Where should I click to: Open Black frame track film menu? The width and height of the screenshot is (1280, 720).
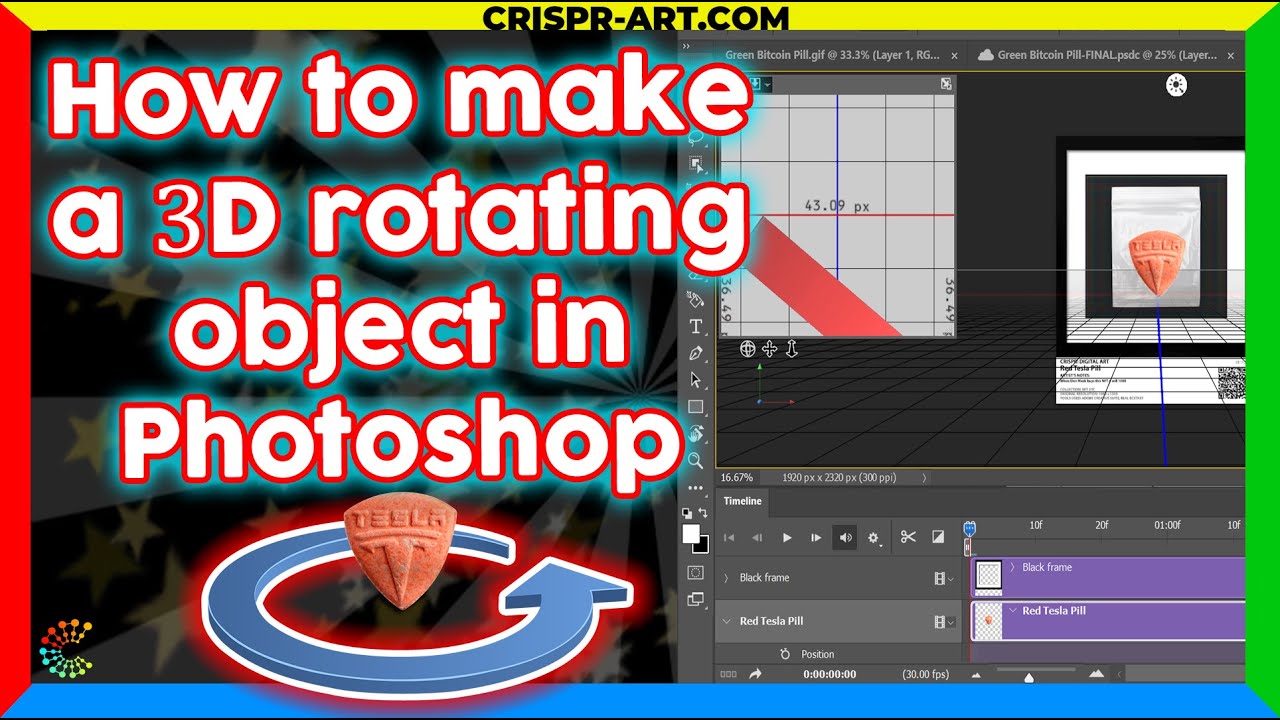943,578
